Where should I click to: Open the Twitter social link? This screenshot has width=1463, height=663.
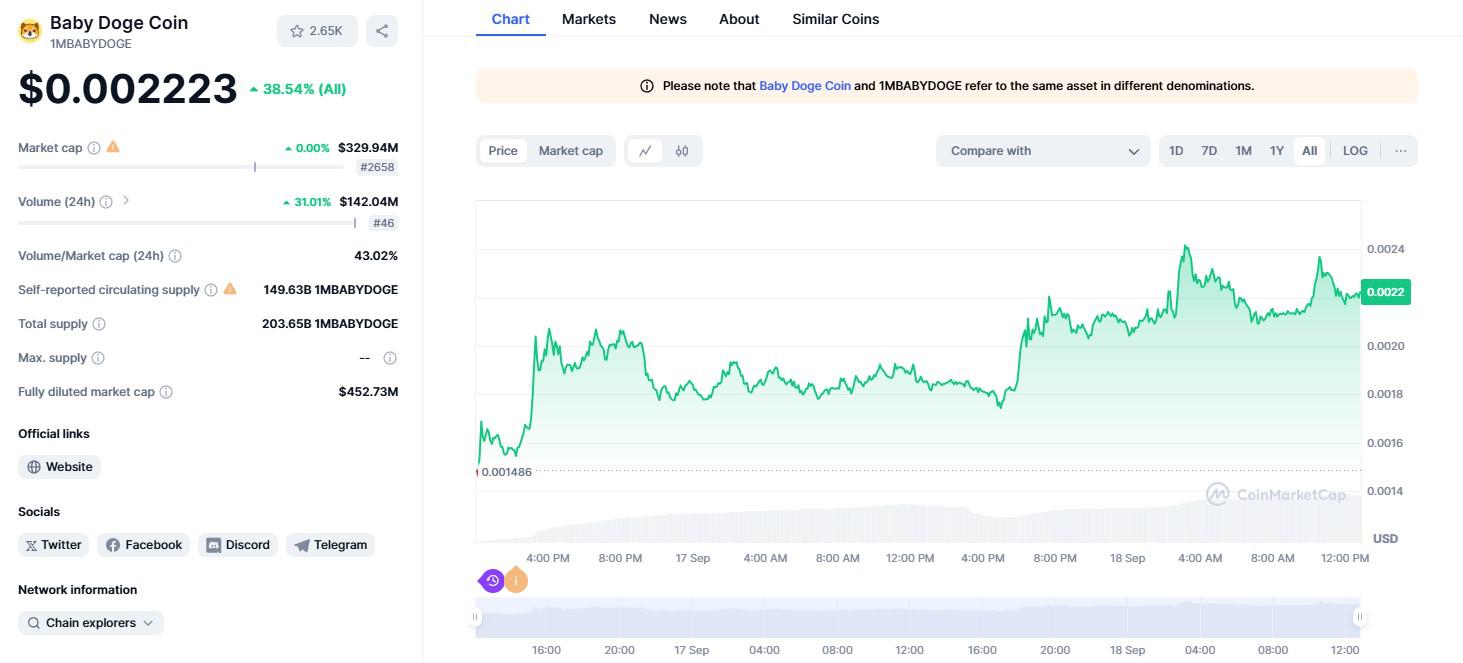pyautogui.click(x=54, y=545)
